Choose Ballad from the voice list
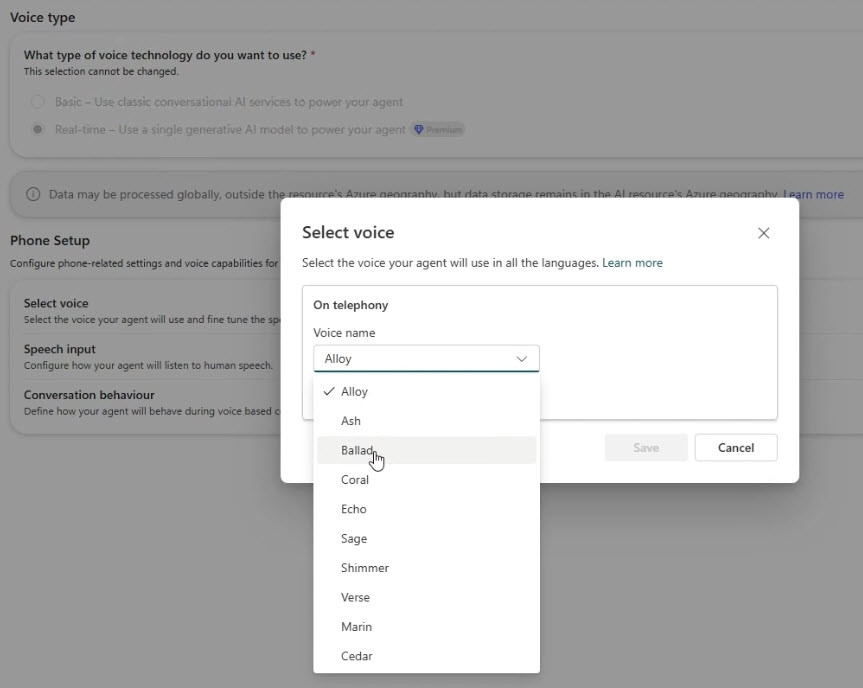The width and height of the screenshot is (863, 688). [x=426, y=450]
